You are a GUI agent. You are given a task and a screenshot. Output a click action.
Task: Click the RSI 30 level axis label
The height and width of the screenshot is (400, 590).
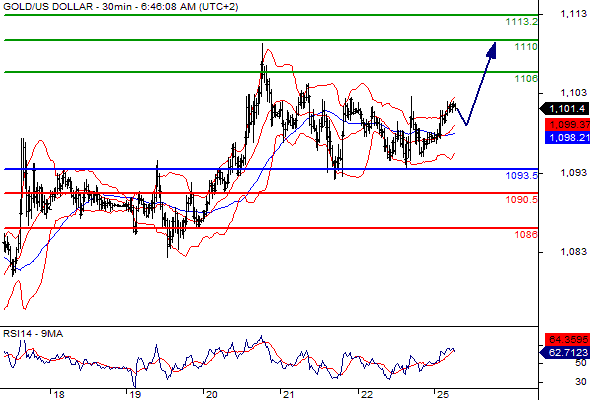tap(581, 382)
